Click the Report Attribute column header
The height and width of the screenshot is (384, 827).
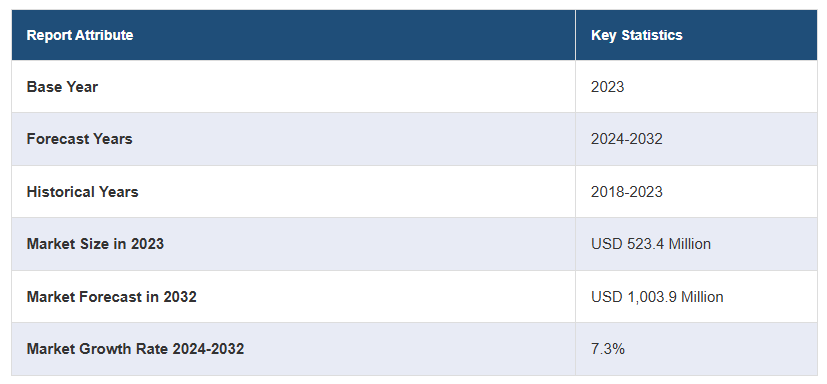[x=293, y=35]
